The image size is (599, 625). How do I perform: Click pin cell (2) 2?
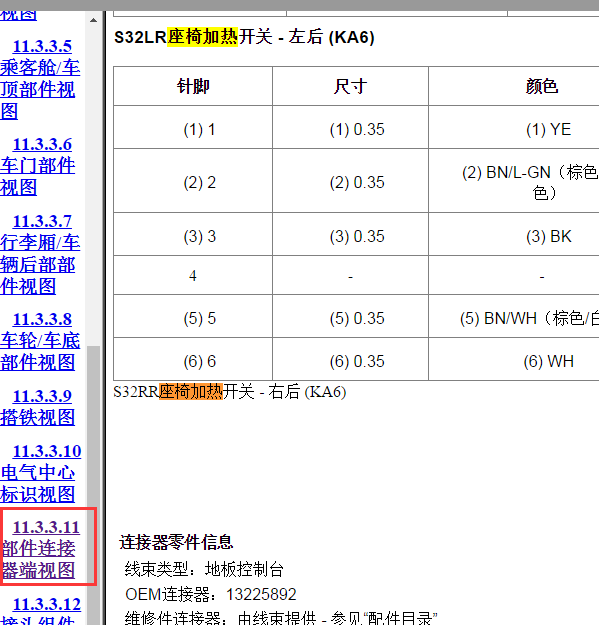[193, 181]
